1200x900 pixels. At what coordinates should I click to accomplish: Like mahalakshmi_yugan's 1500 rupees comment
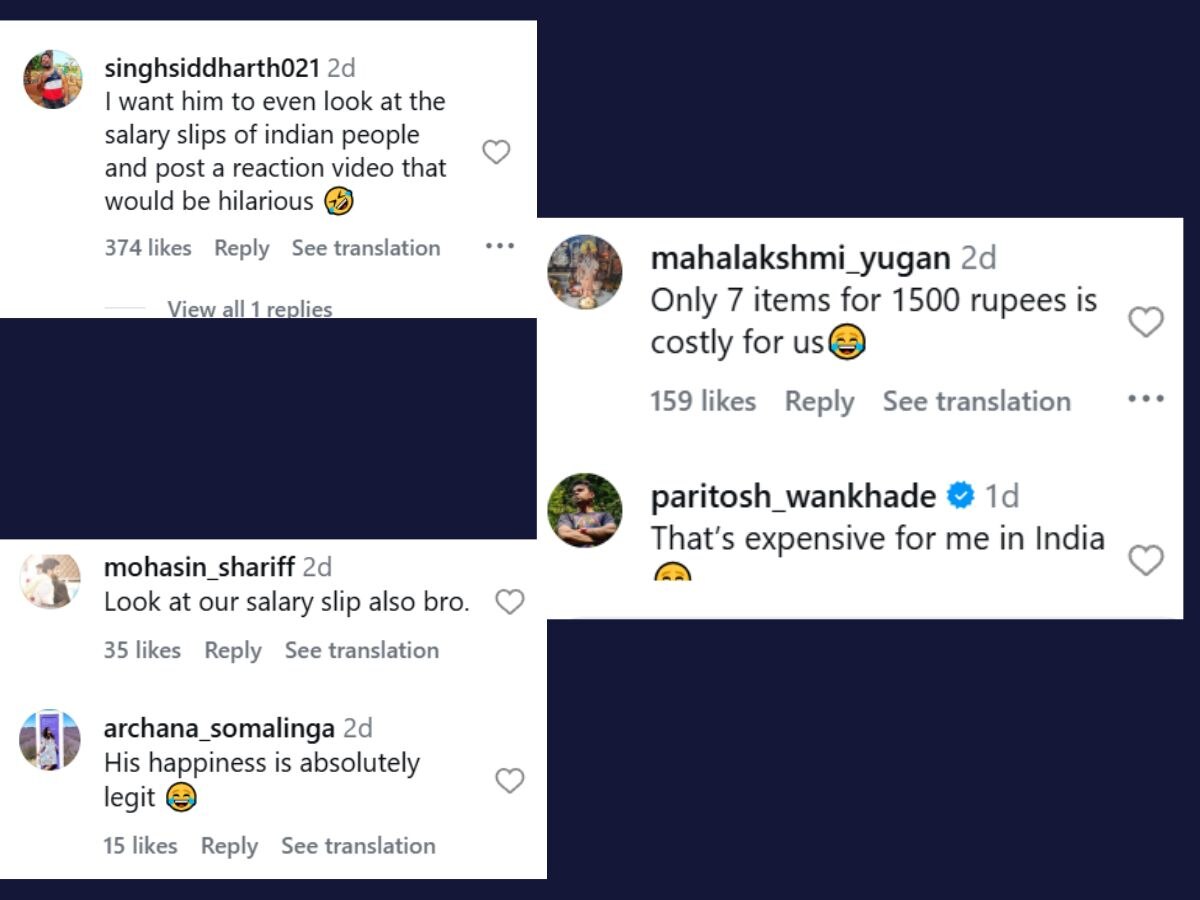[1145, 322]
